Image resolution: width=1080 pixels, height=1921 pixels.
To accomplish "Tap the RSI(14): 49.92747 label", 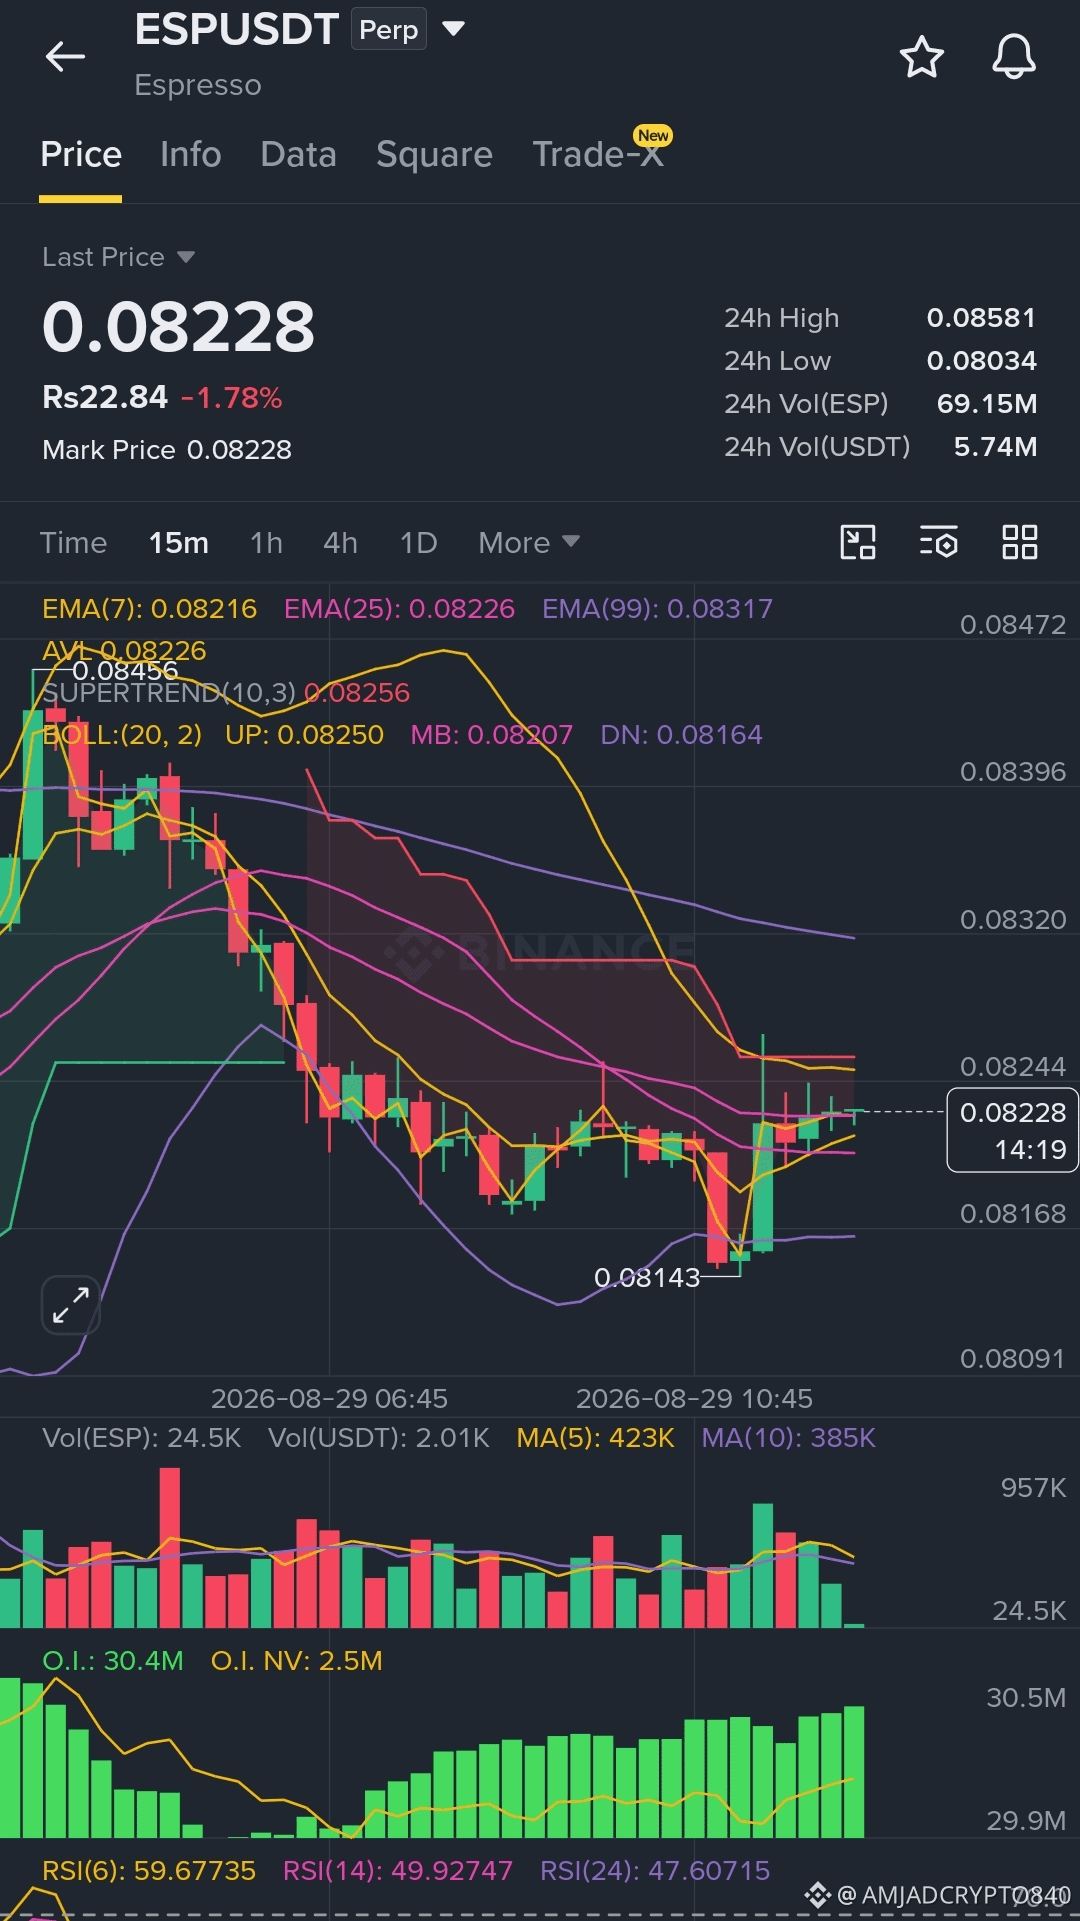I will click(x=397, y=1870).
